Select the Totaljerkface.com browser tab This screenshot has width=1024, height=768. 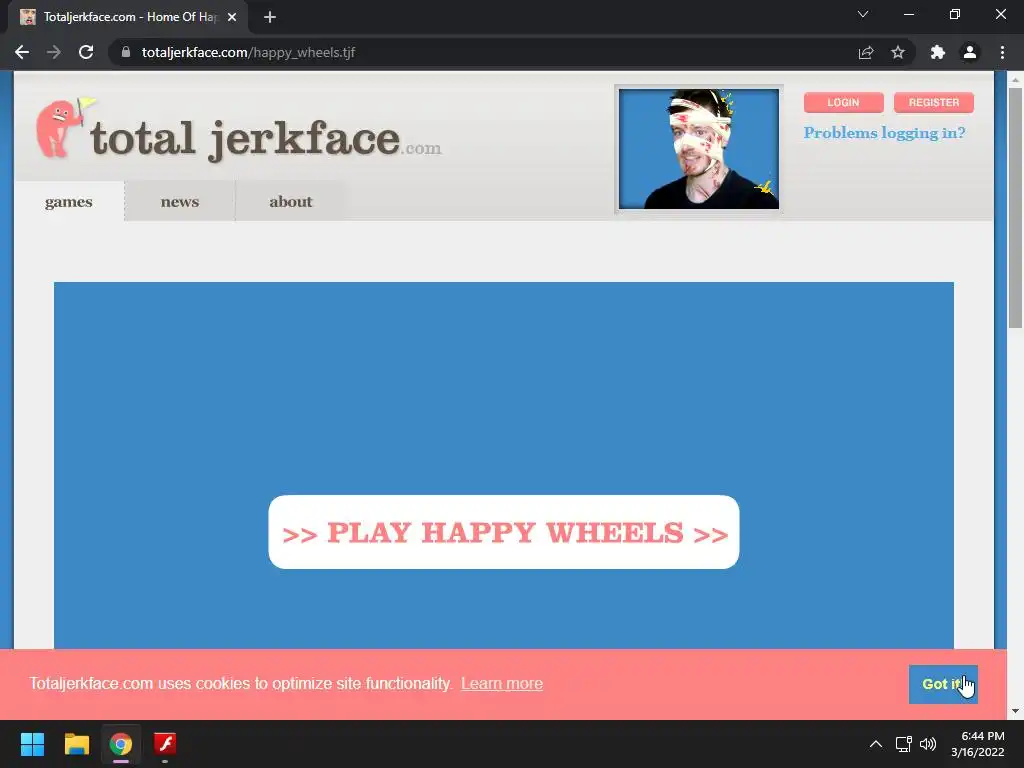click(x=129, y=17)
